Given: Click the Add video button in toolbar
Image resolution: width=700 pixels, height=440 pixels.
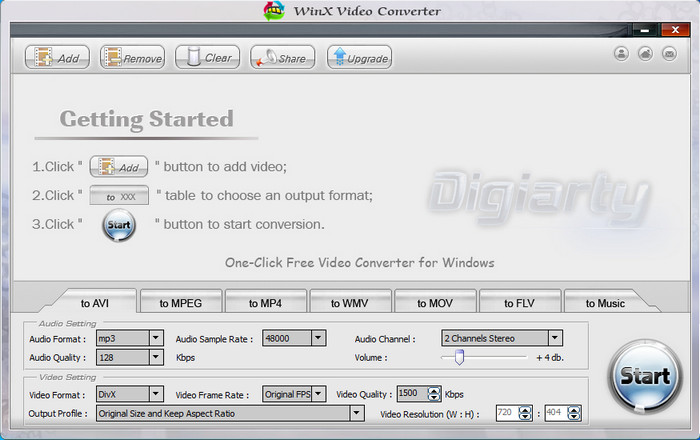Looking at the screenshot, I should pyautogui.click(x=57, y=58).
